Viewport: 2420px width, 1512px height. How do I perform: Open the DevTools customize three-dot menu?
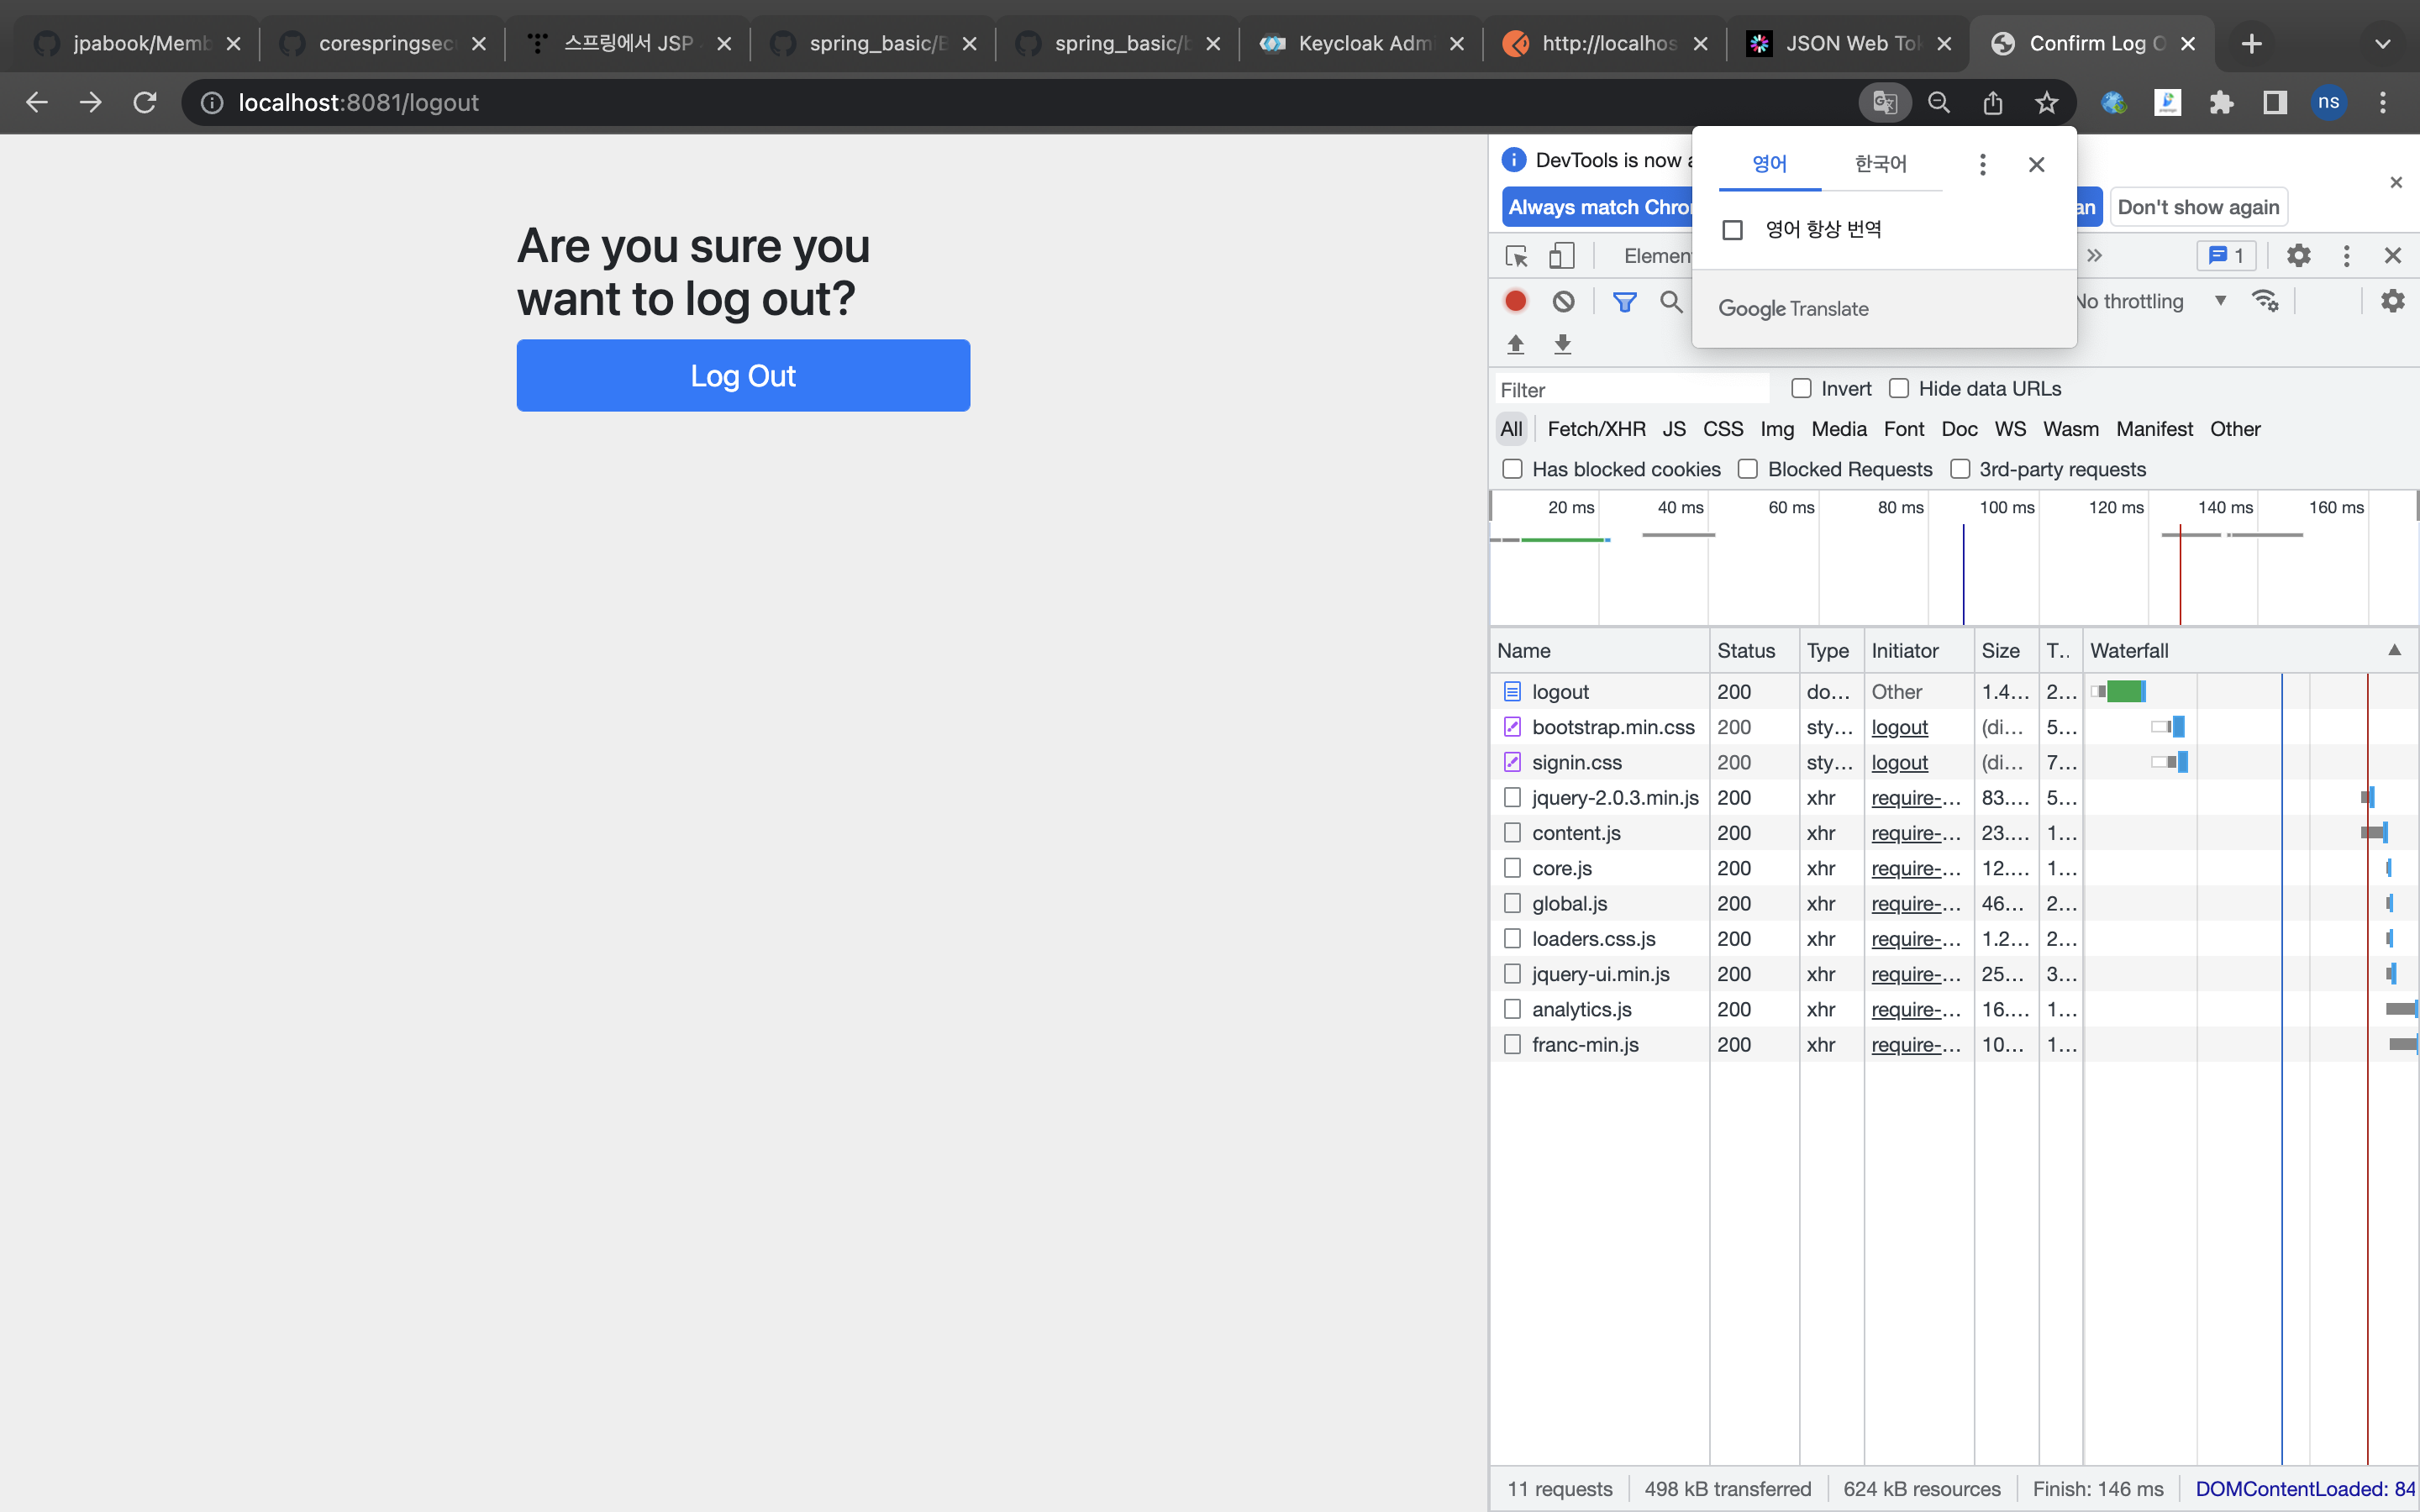(x=2347, y=256)
